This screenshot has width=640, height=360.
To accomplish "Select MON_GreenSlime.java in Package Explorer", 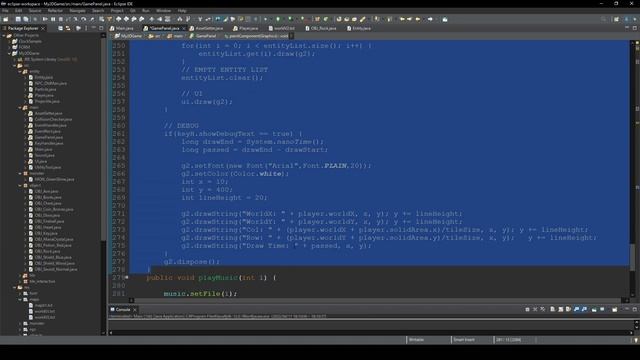I will [x=51, y=179].
